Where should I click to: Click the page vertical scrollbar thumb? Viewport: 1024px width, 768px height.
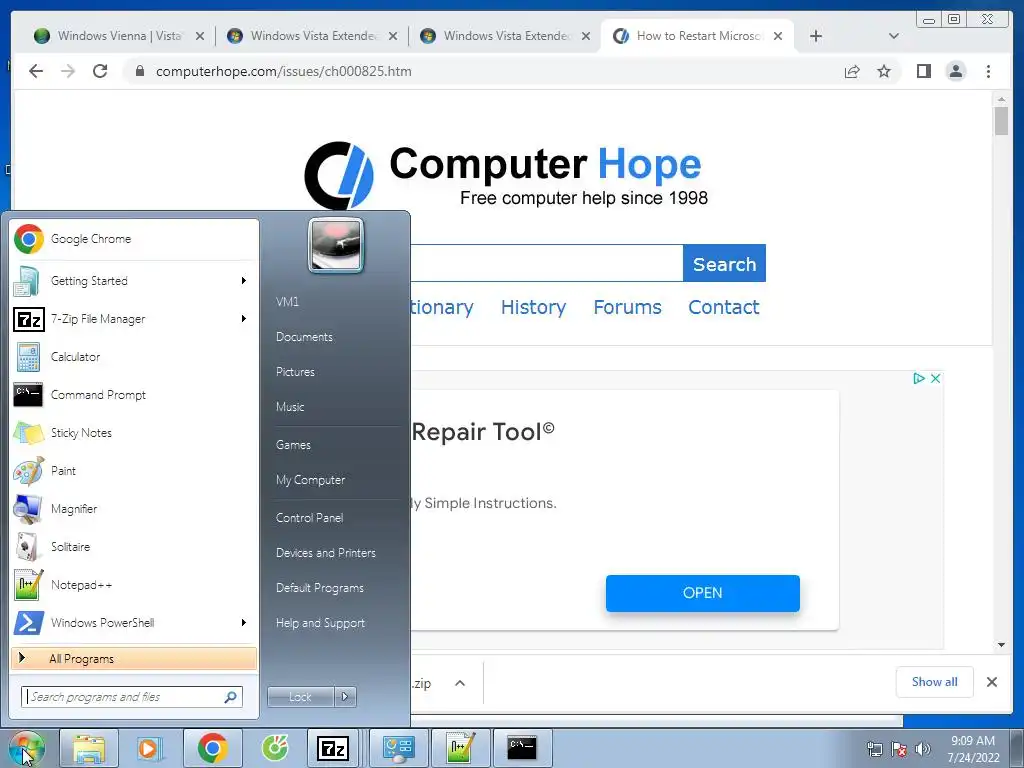click(1001, 121)
